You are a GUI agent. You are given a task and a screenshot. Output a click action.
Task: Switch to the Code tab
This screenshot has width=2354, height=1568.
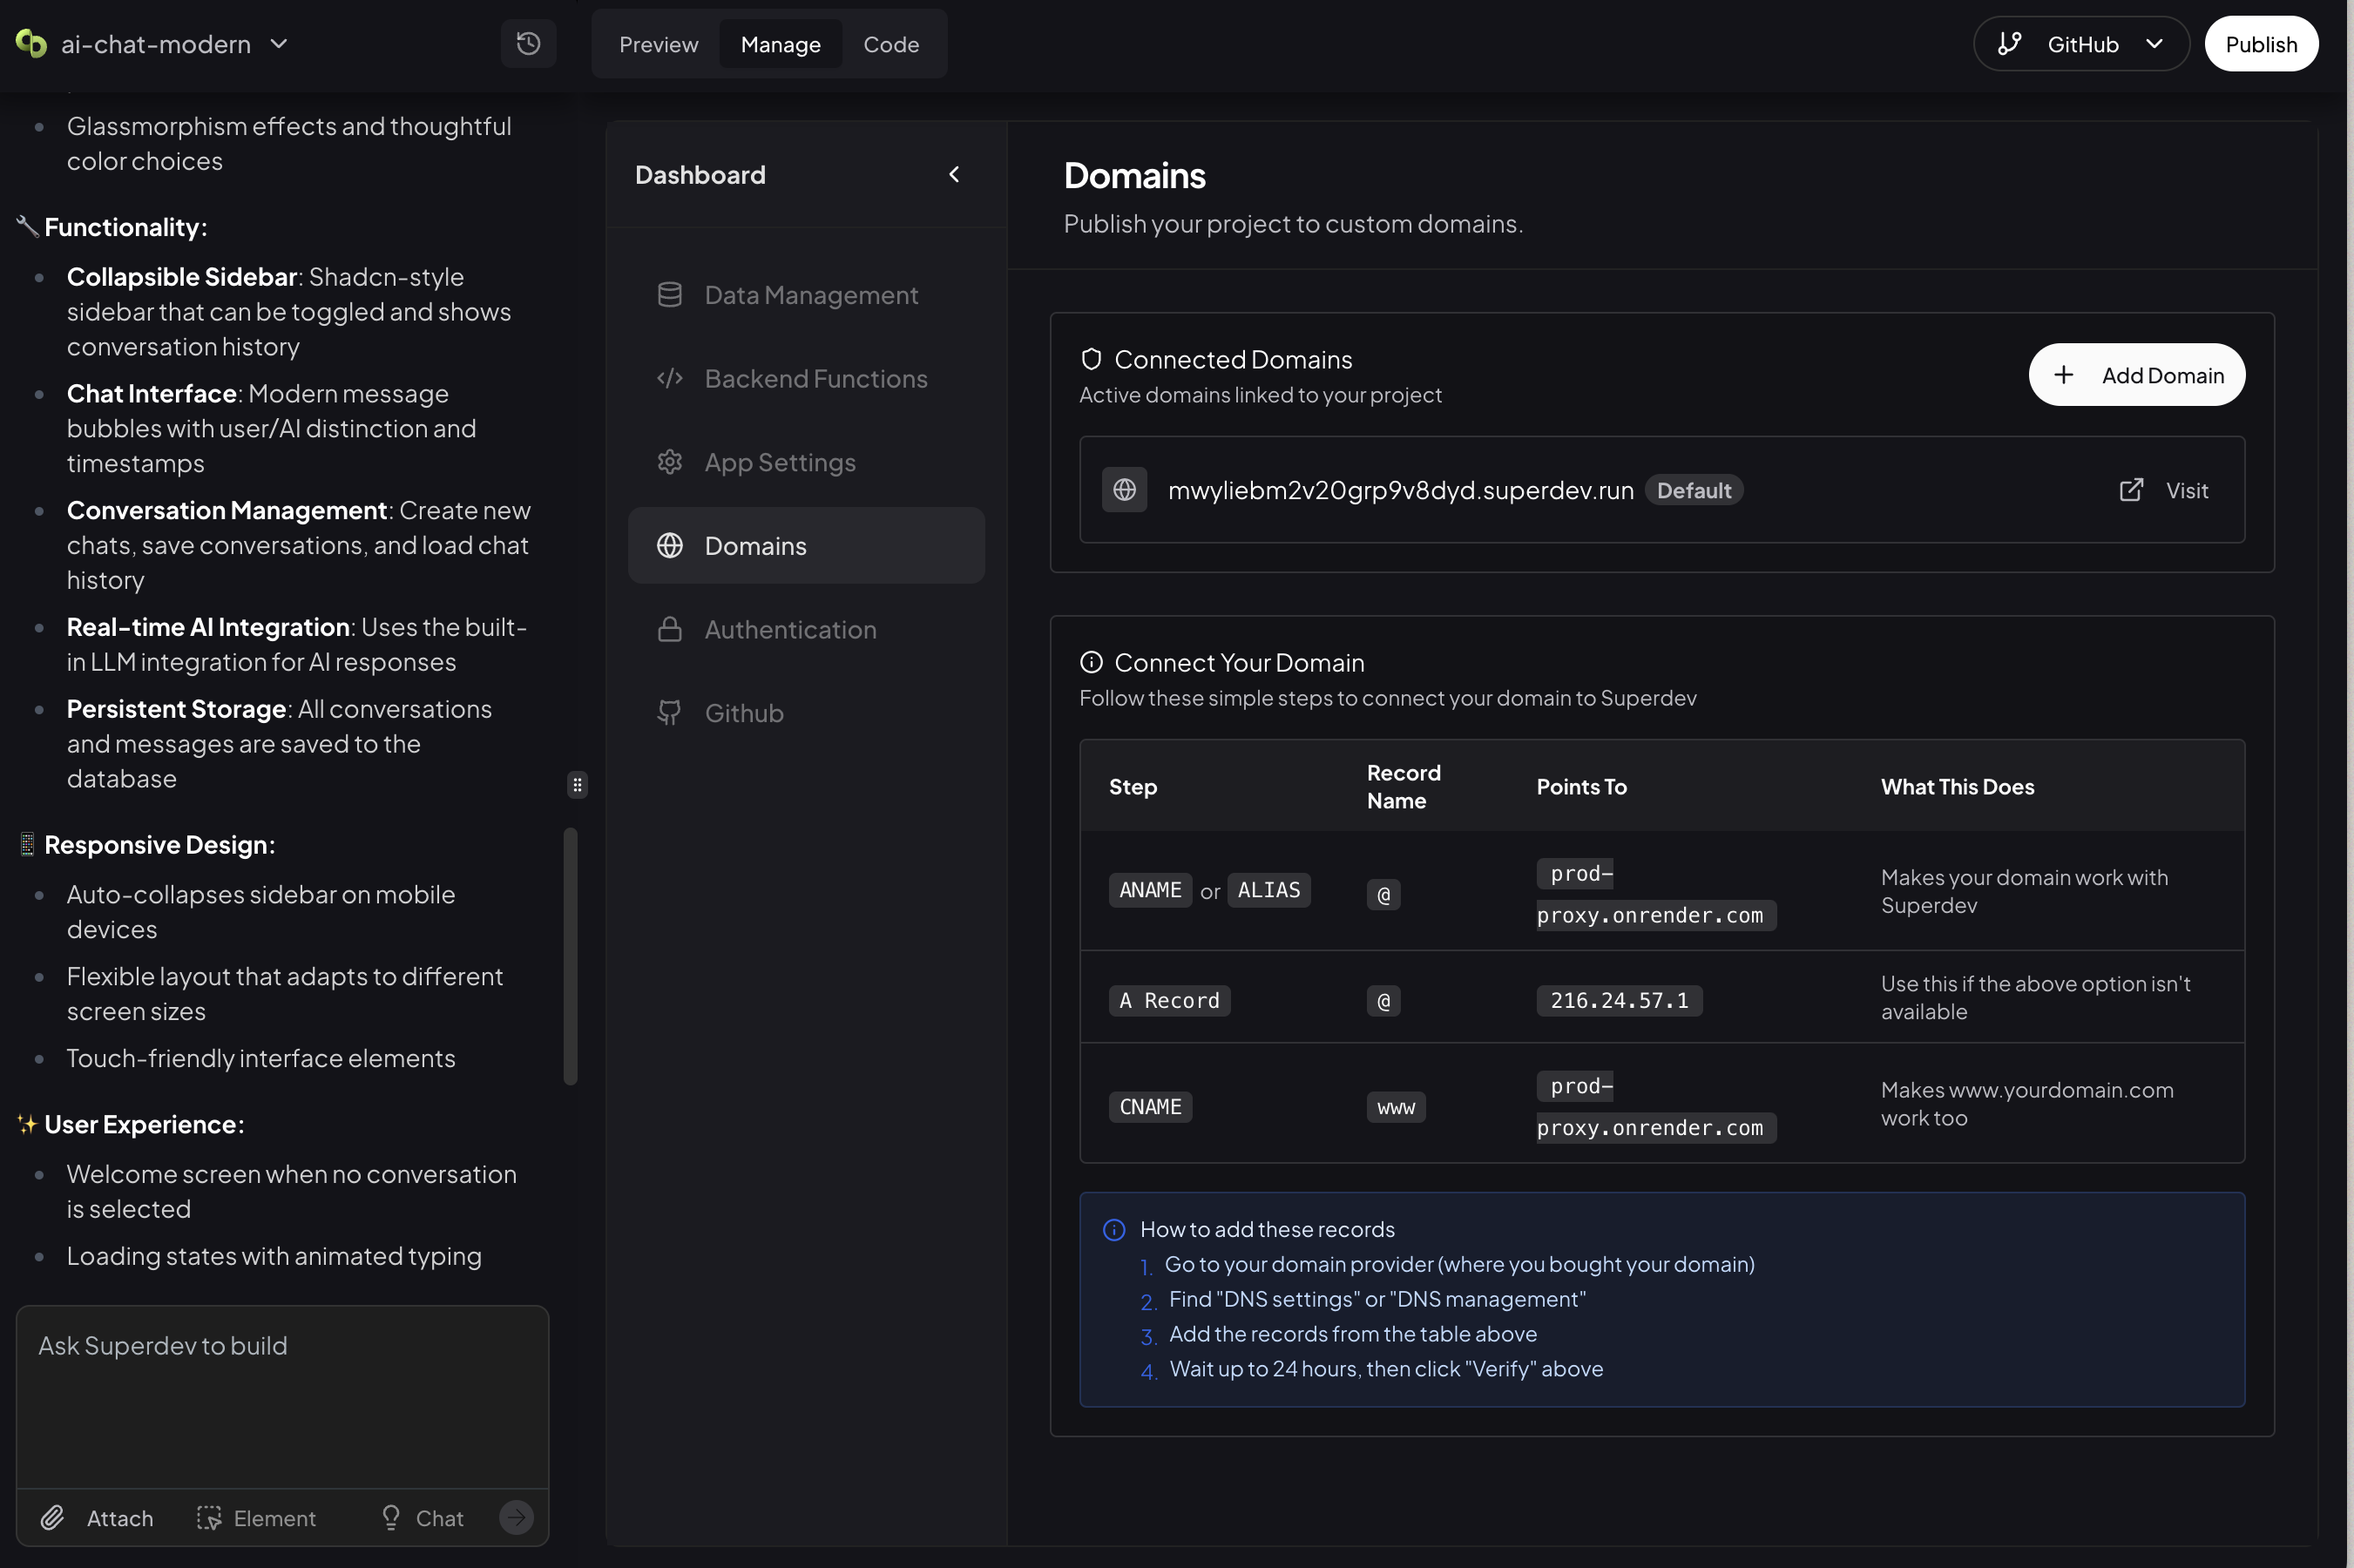[x=892, y=43]
